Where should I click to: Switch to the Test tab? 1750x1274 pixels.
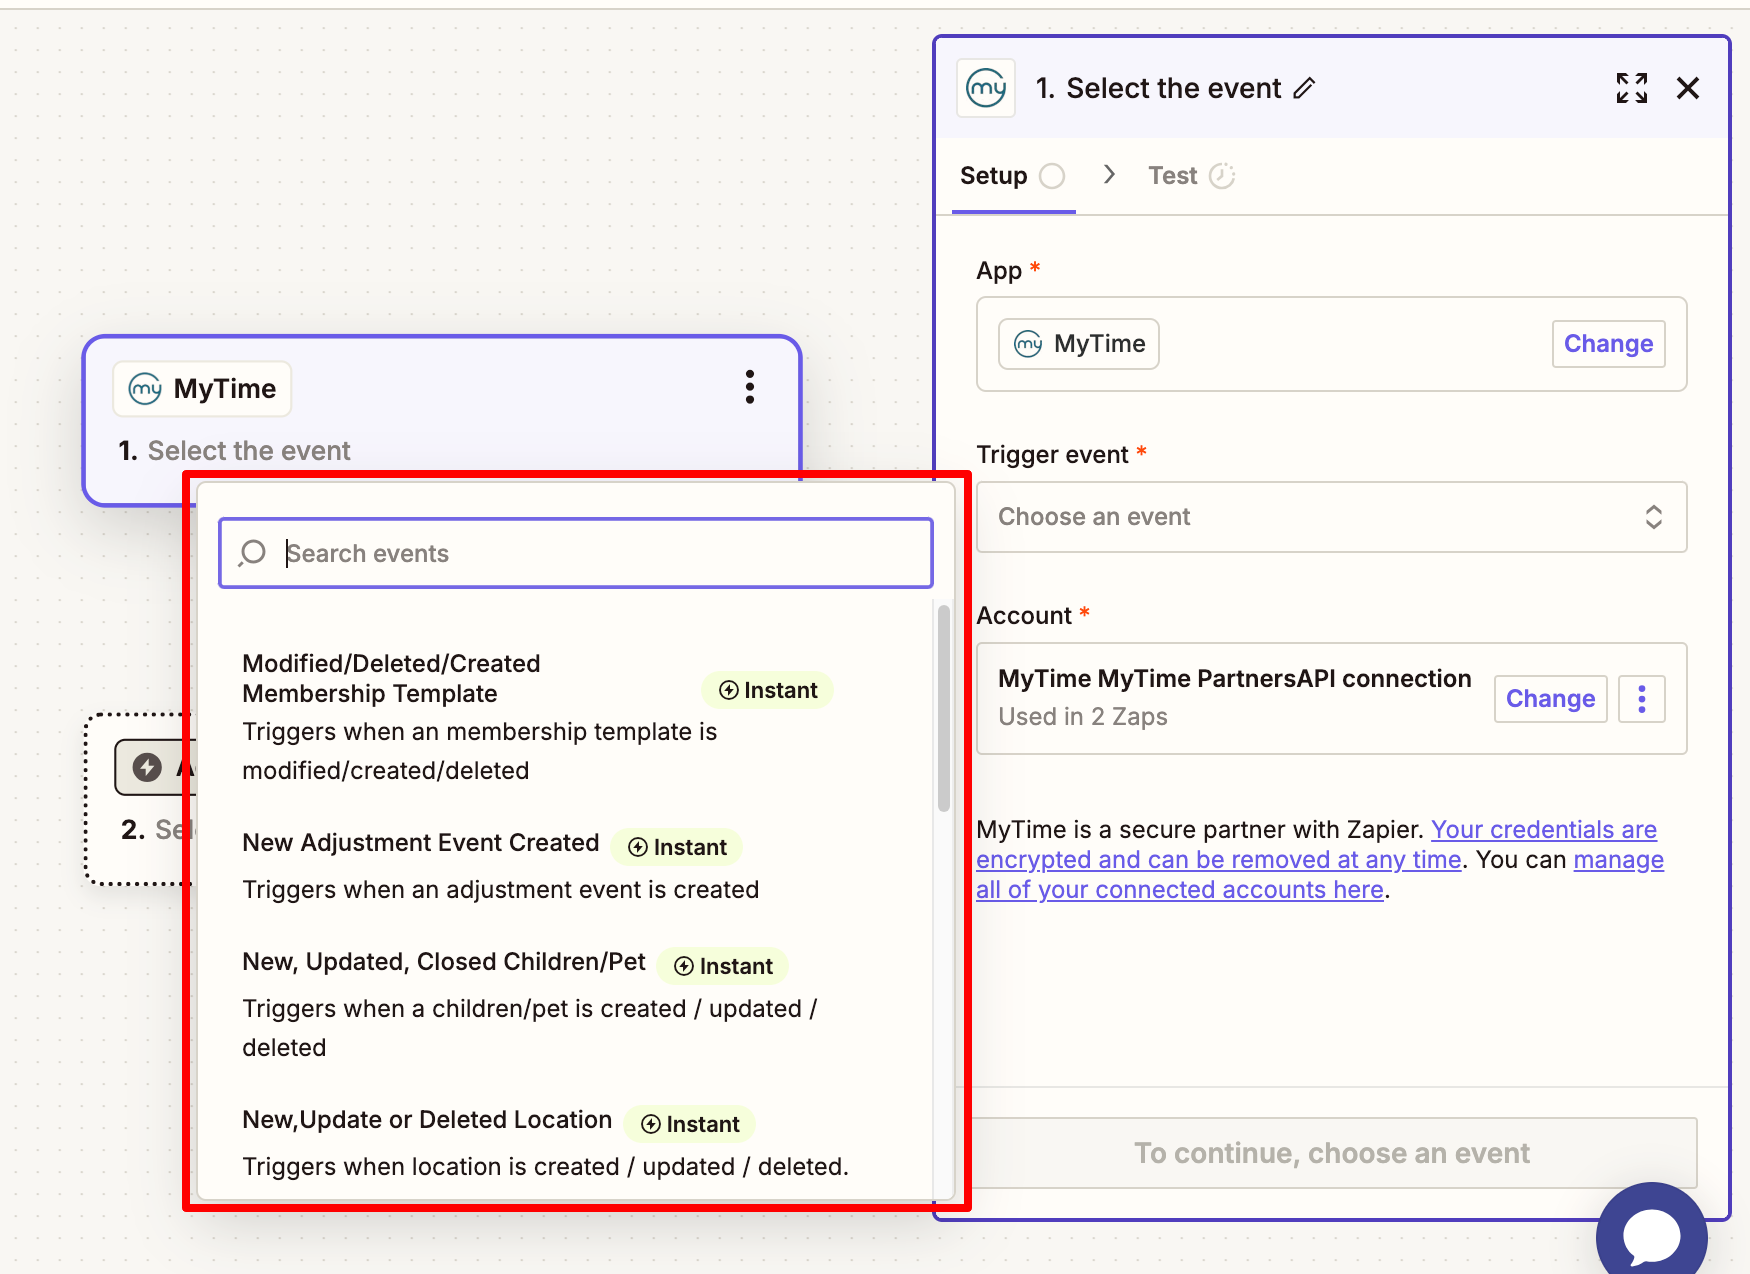(x=1192, y=176)
